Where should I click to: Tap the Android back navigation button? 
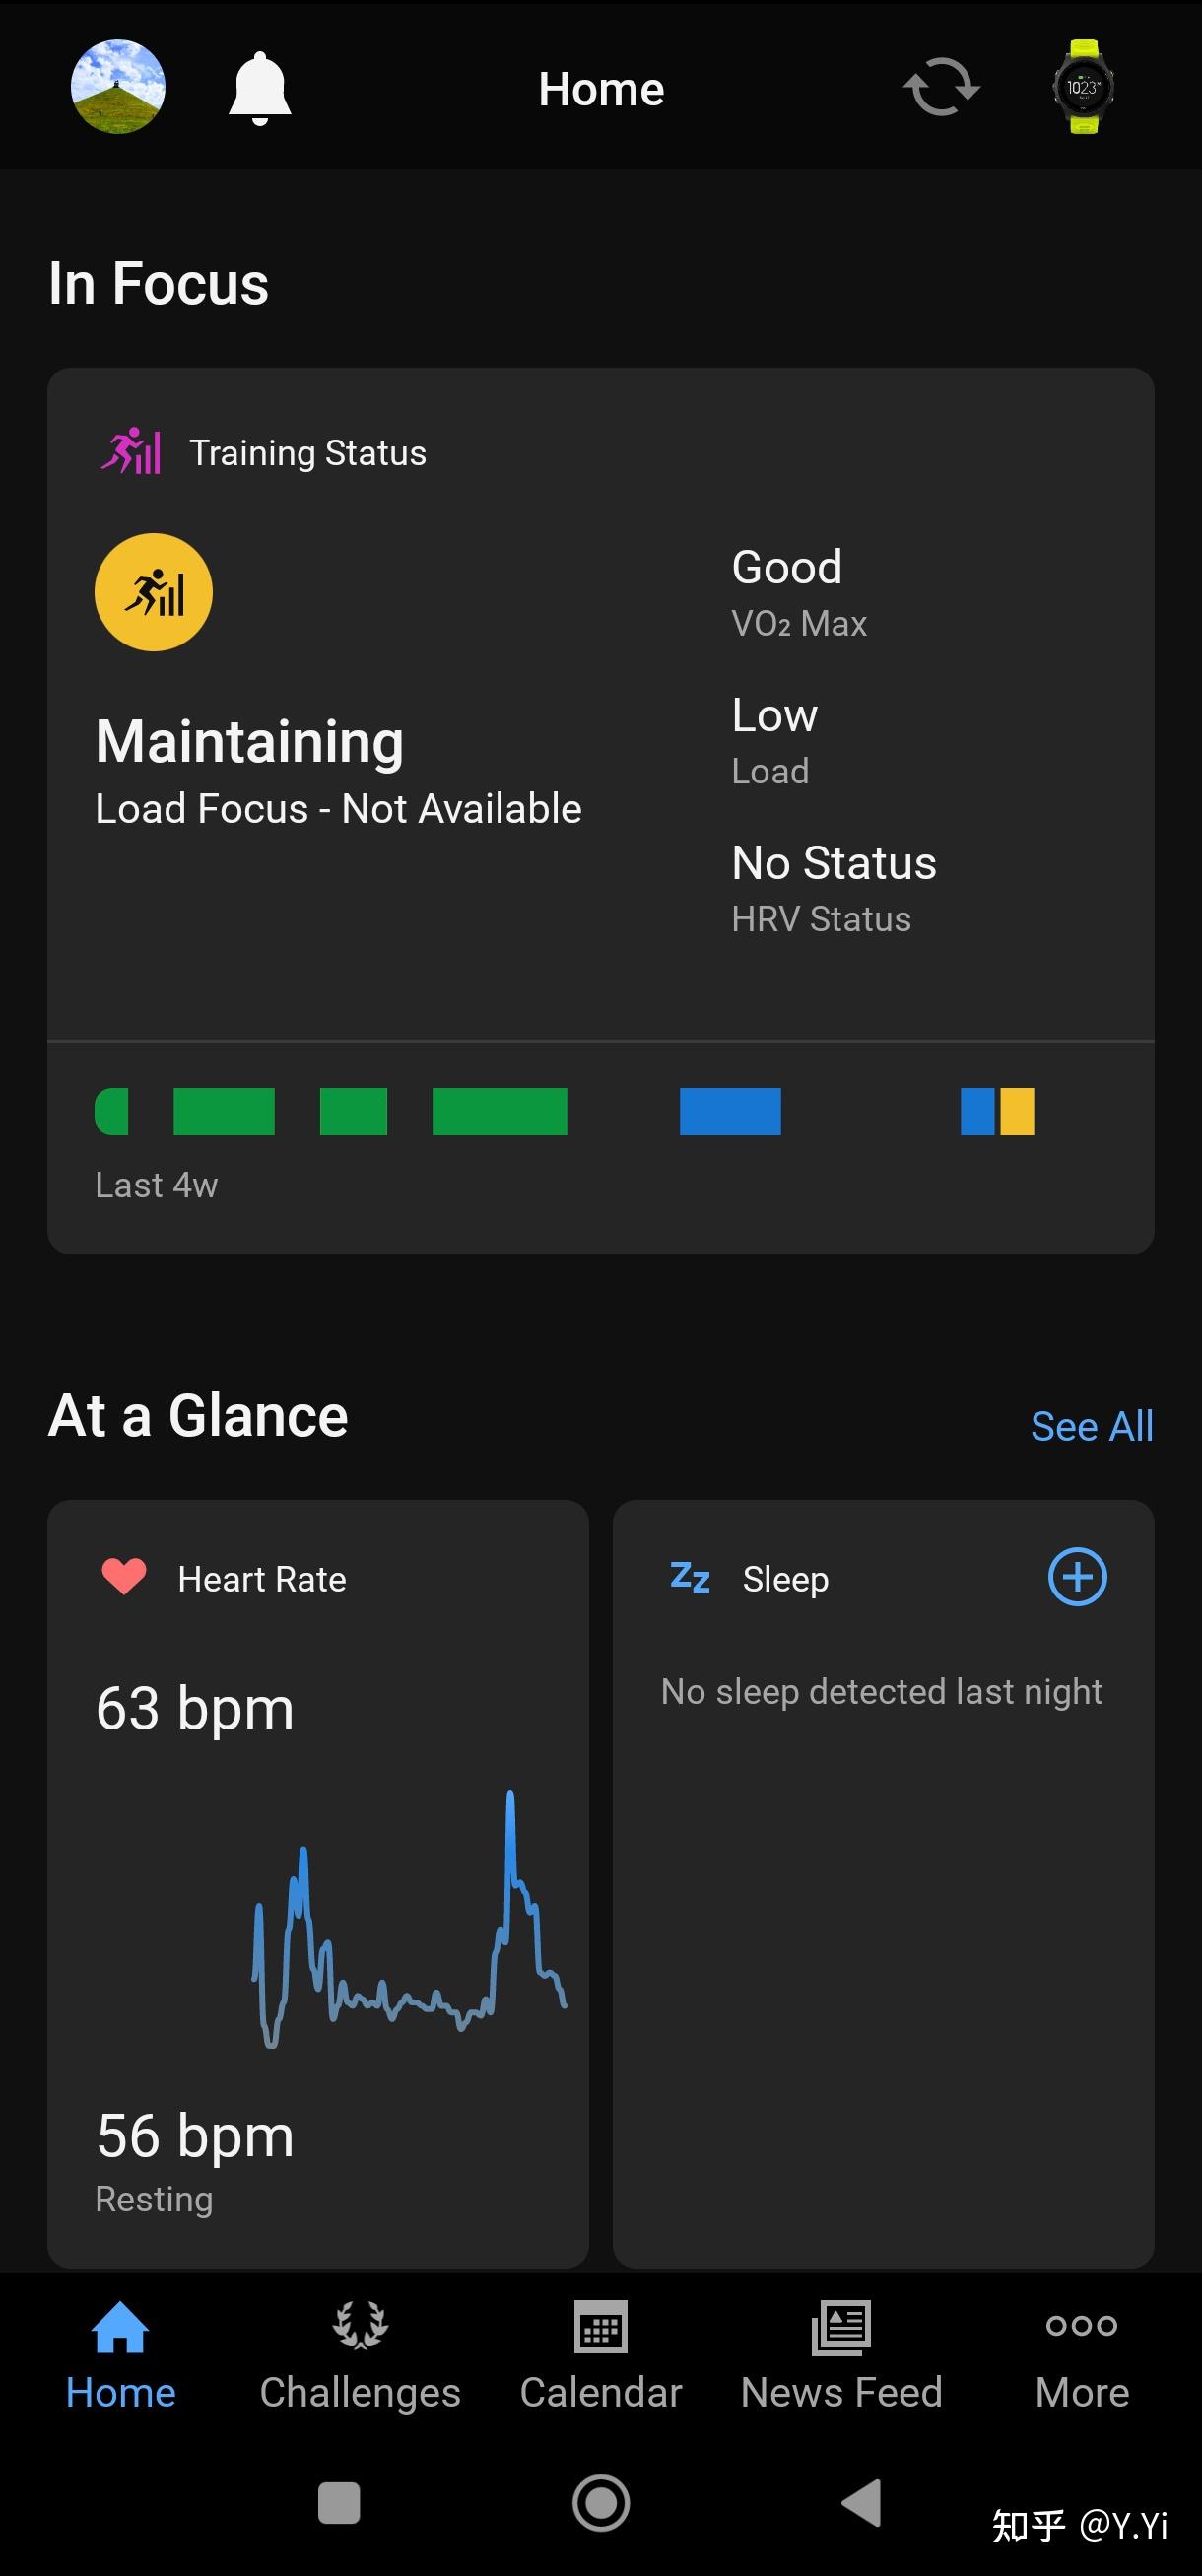point(861,2503)
